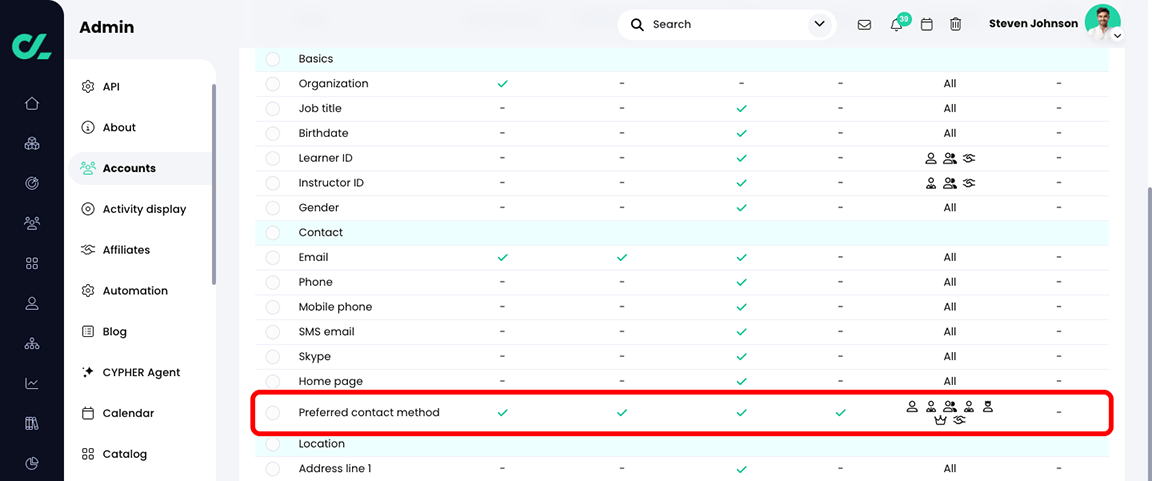The height and width of the screenshot is (481, 1152).
Task: Open the search options dropdown arrow
Action: 820,24
